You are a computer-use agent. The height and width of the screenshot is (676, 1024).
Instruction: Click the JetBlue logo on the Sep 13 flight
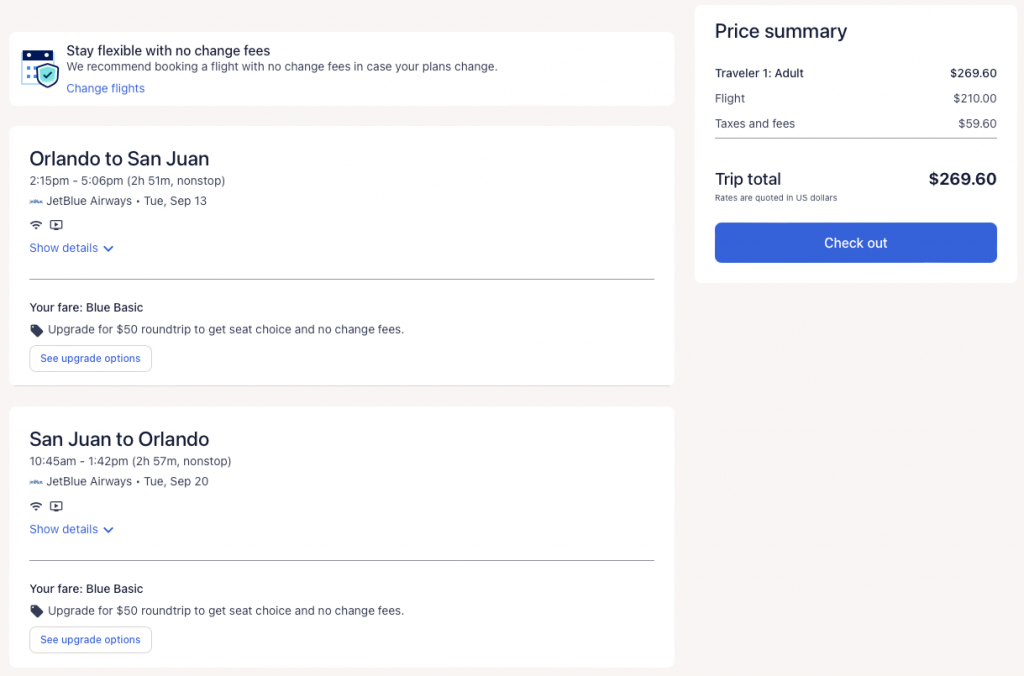click(x=36, y=201)
